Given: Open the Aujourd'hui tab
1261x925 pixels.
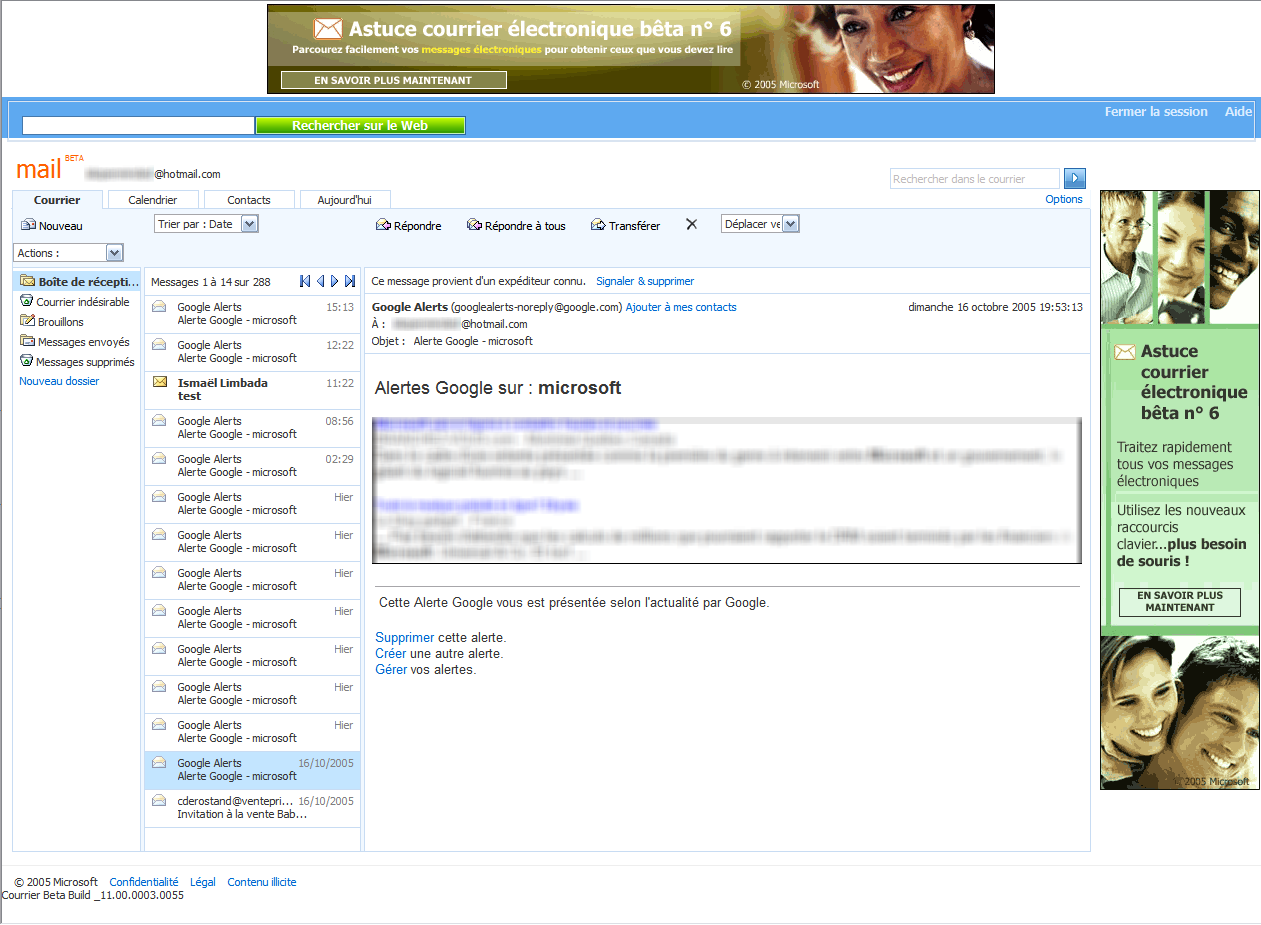Looking at the screenshot, I should pyautogui.click(x=345, y=200).
